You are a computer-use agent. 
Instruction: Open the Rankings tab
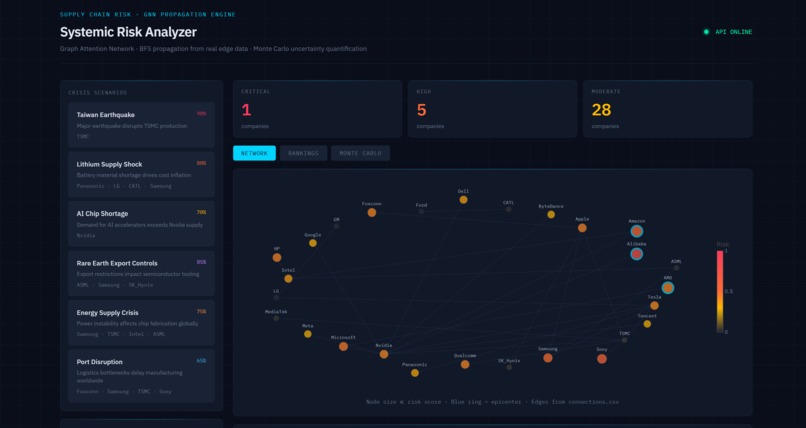point(303,153)
